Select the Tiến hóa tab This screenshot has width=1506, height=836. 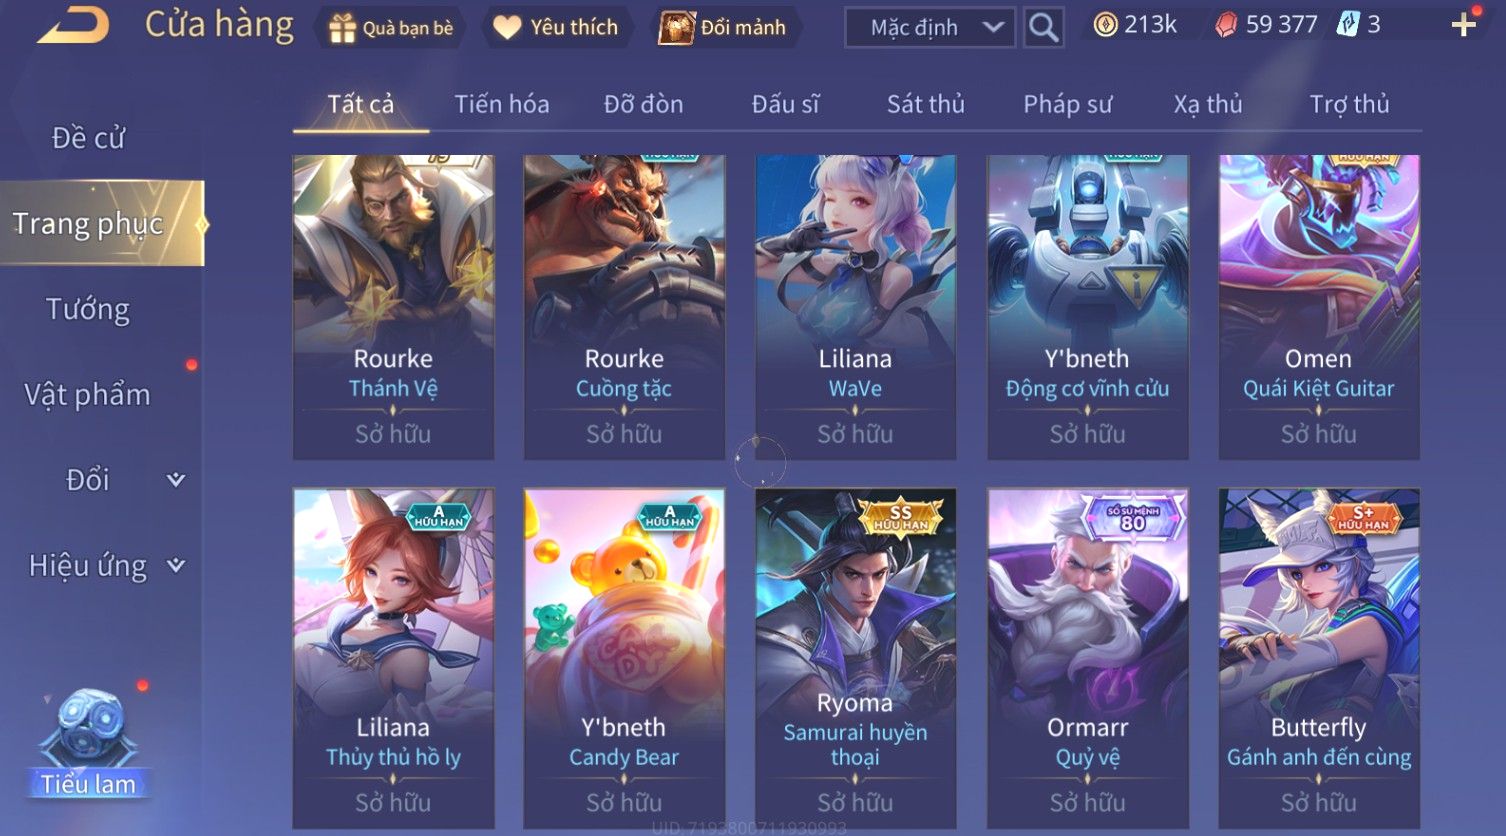[502, 104]
